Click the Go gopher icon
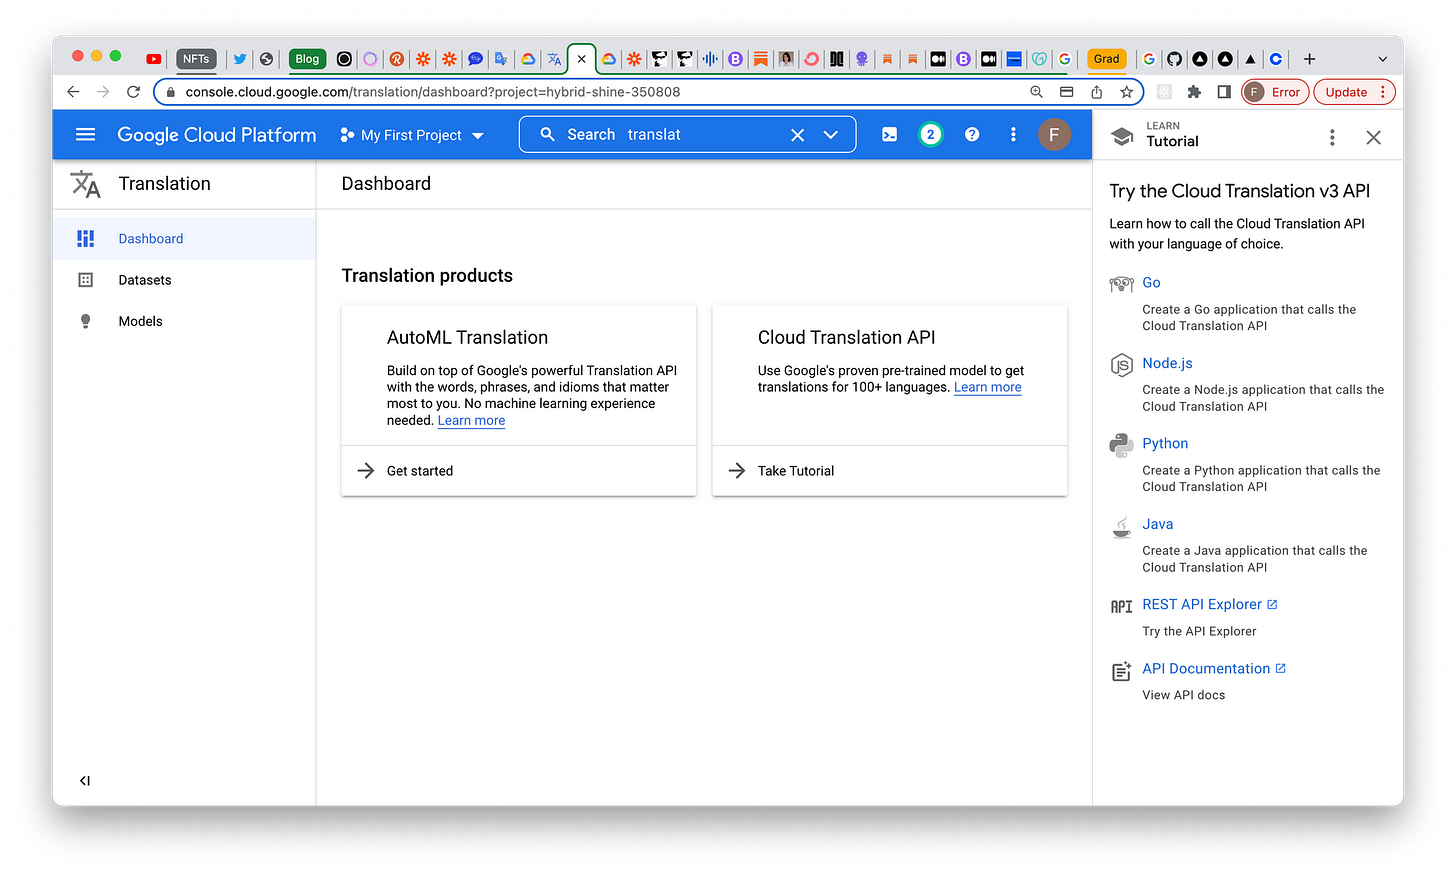Viewport: 1456px width, 875px height. [1121, 284]
